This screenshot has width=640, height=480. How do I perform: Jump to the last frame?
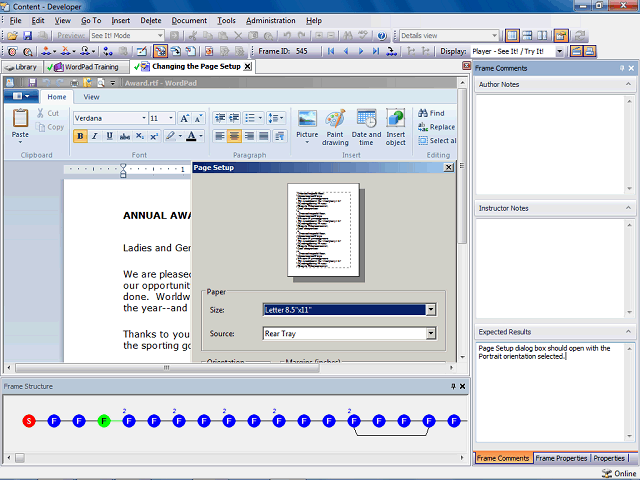tap(376, 51)
